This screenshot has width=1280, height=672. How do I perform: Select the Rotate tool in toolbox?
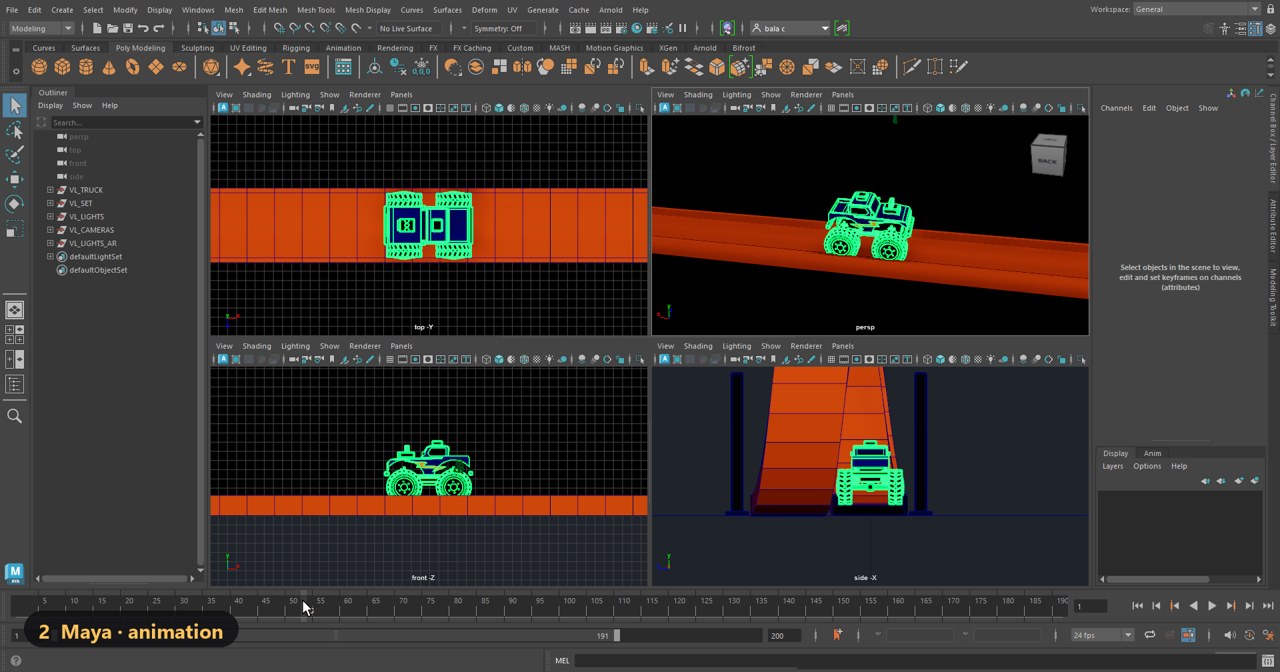click(14, 204)
